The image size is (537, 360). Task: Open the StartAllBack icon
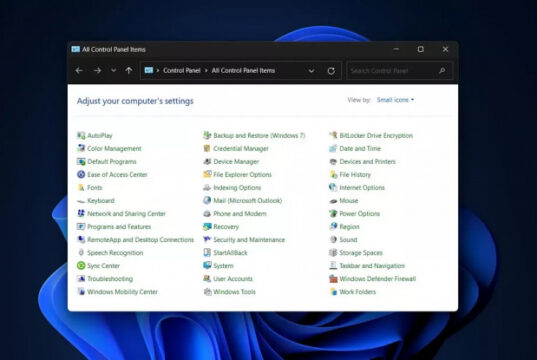(x=207, y=252)
